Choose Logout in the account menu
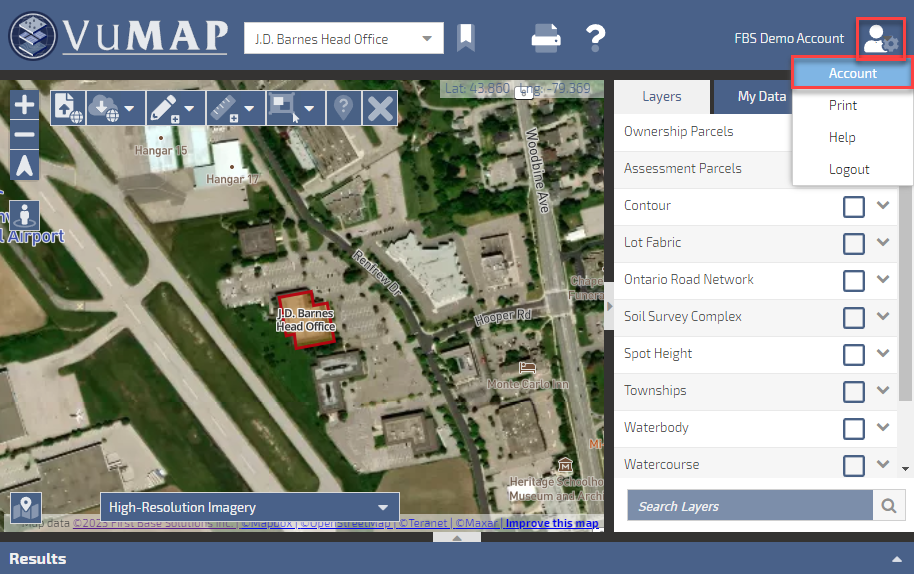 [x=849, y=169]
